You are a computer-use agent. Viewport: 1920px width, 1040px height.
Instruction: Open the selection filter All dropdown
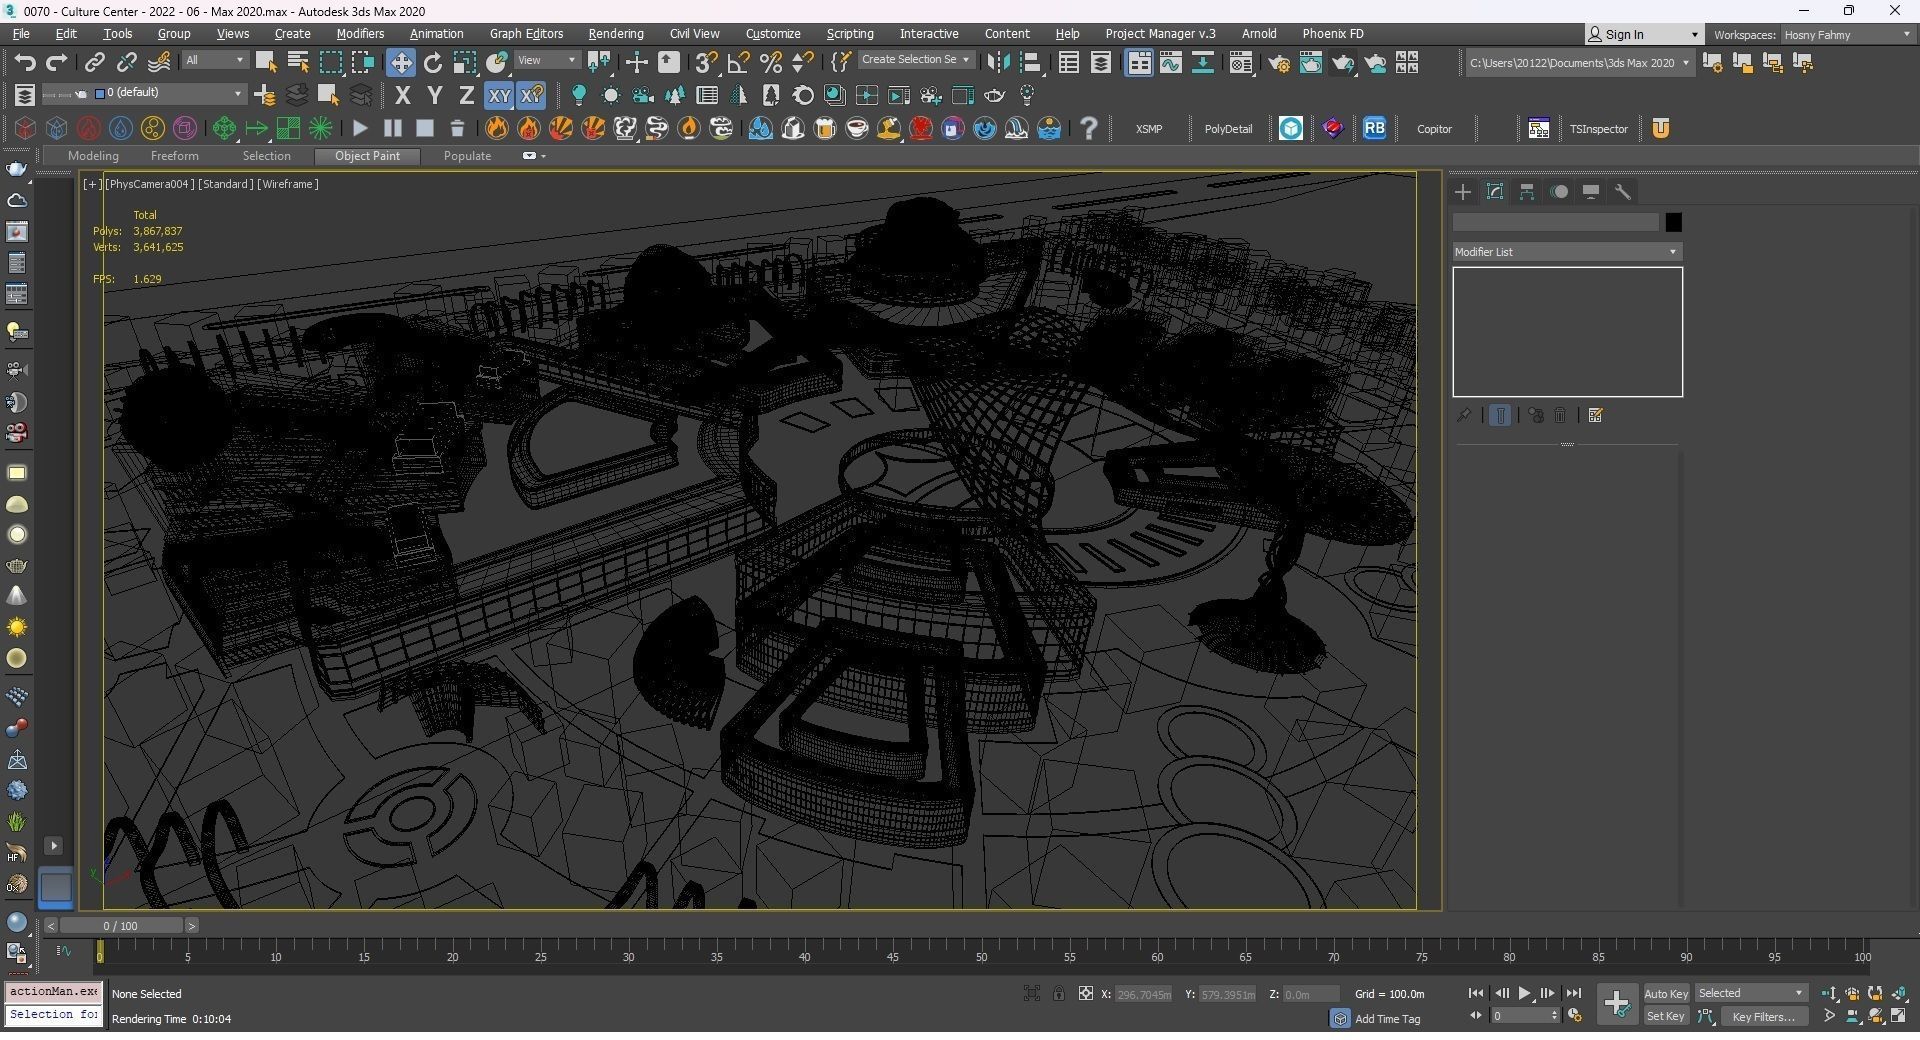tap(214, 61)
